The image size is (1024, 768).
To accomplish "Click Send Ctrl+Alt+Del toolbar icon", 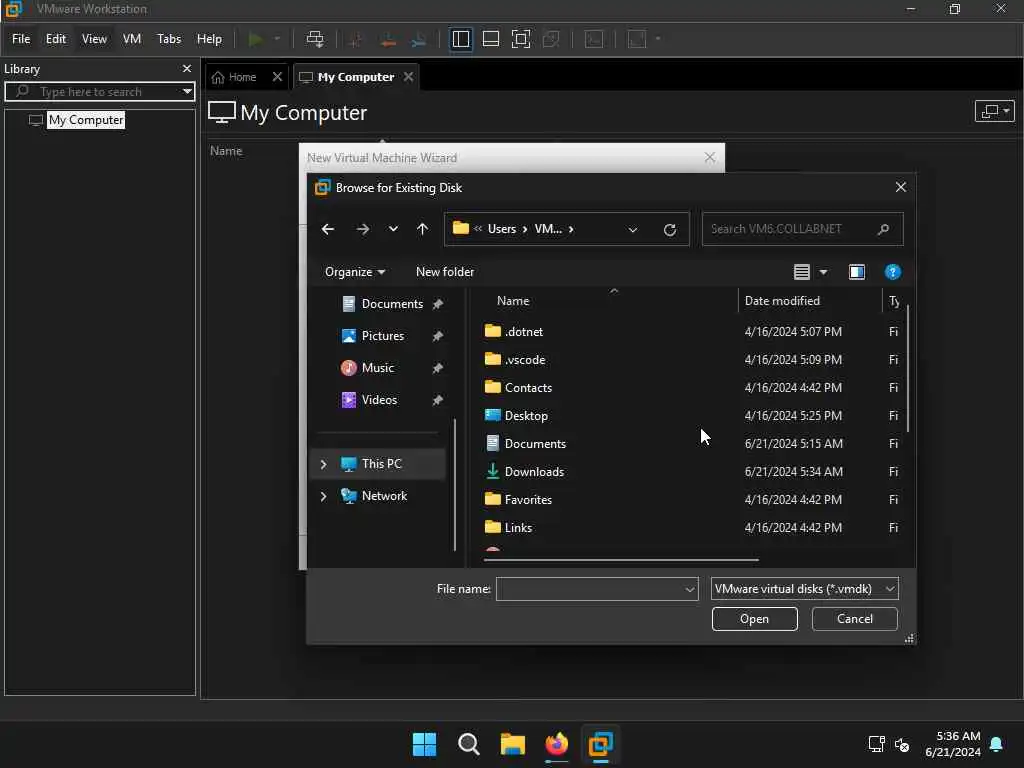I will click(x=315, y=39).
